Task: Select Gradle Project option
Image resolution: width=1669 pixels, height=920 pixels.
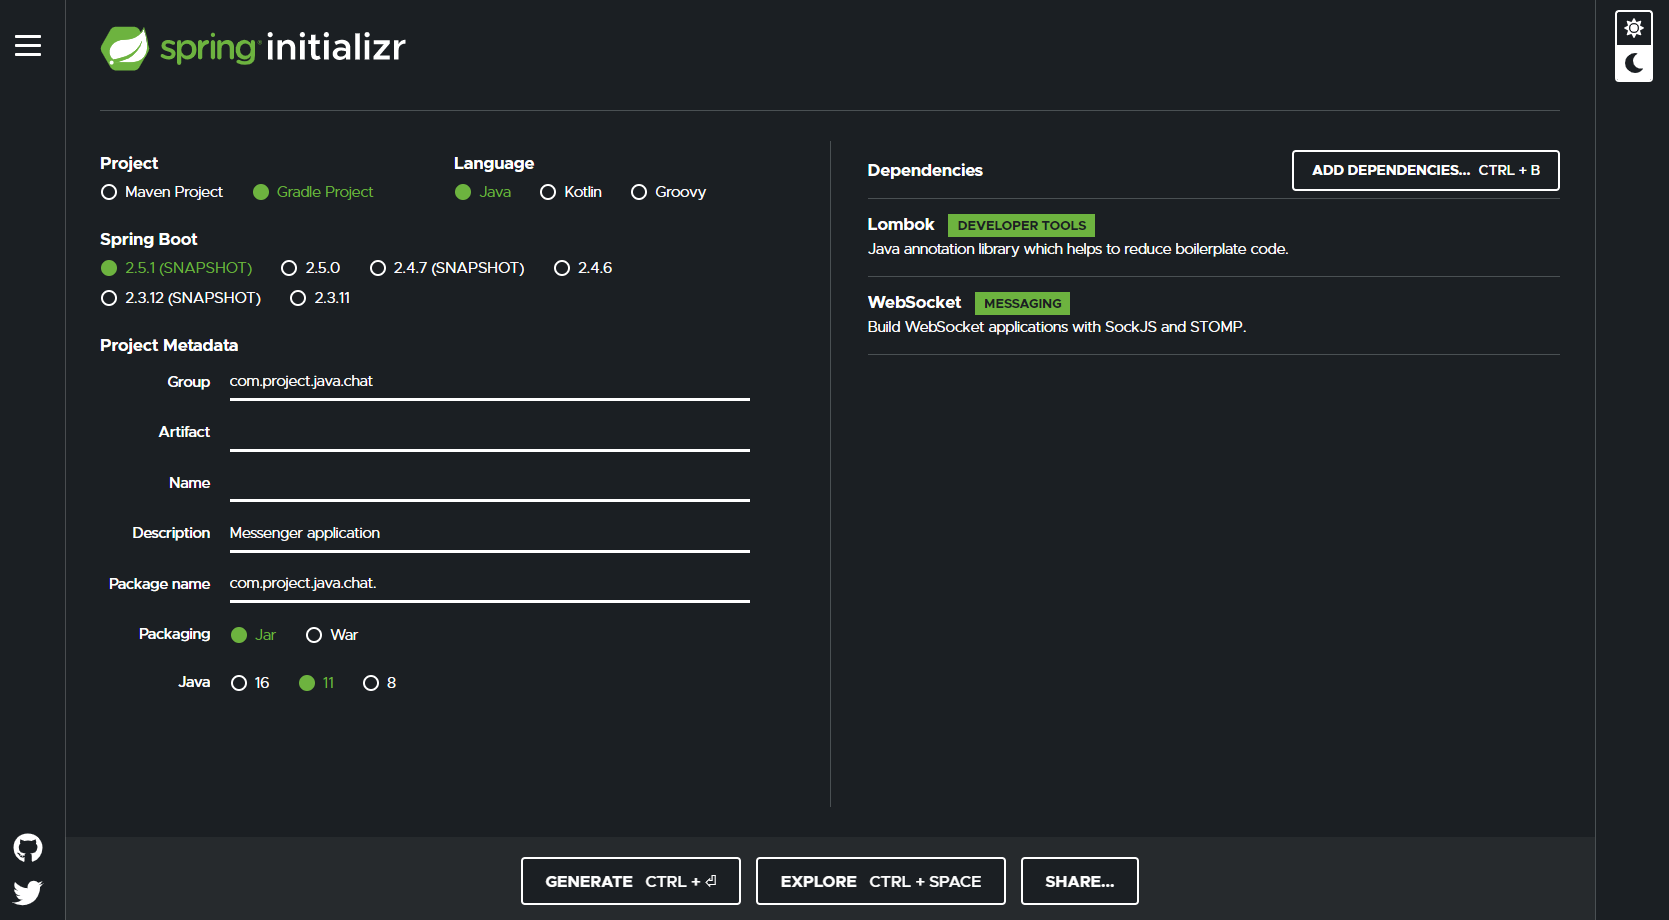Action: click(x=313, y=192)
